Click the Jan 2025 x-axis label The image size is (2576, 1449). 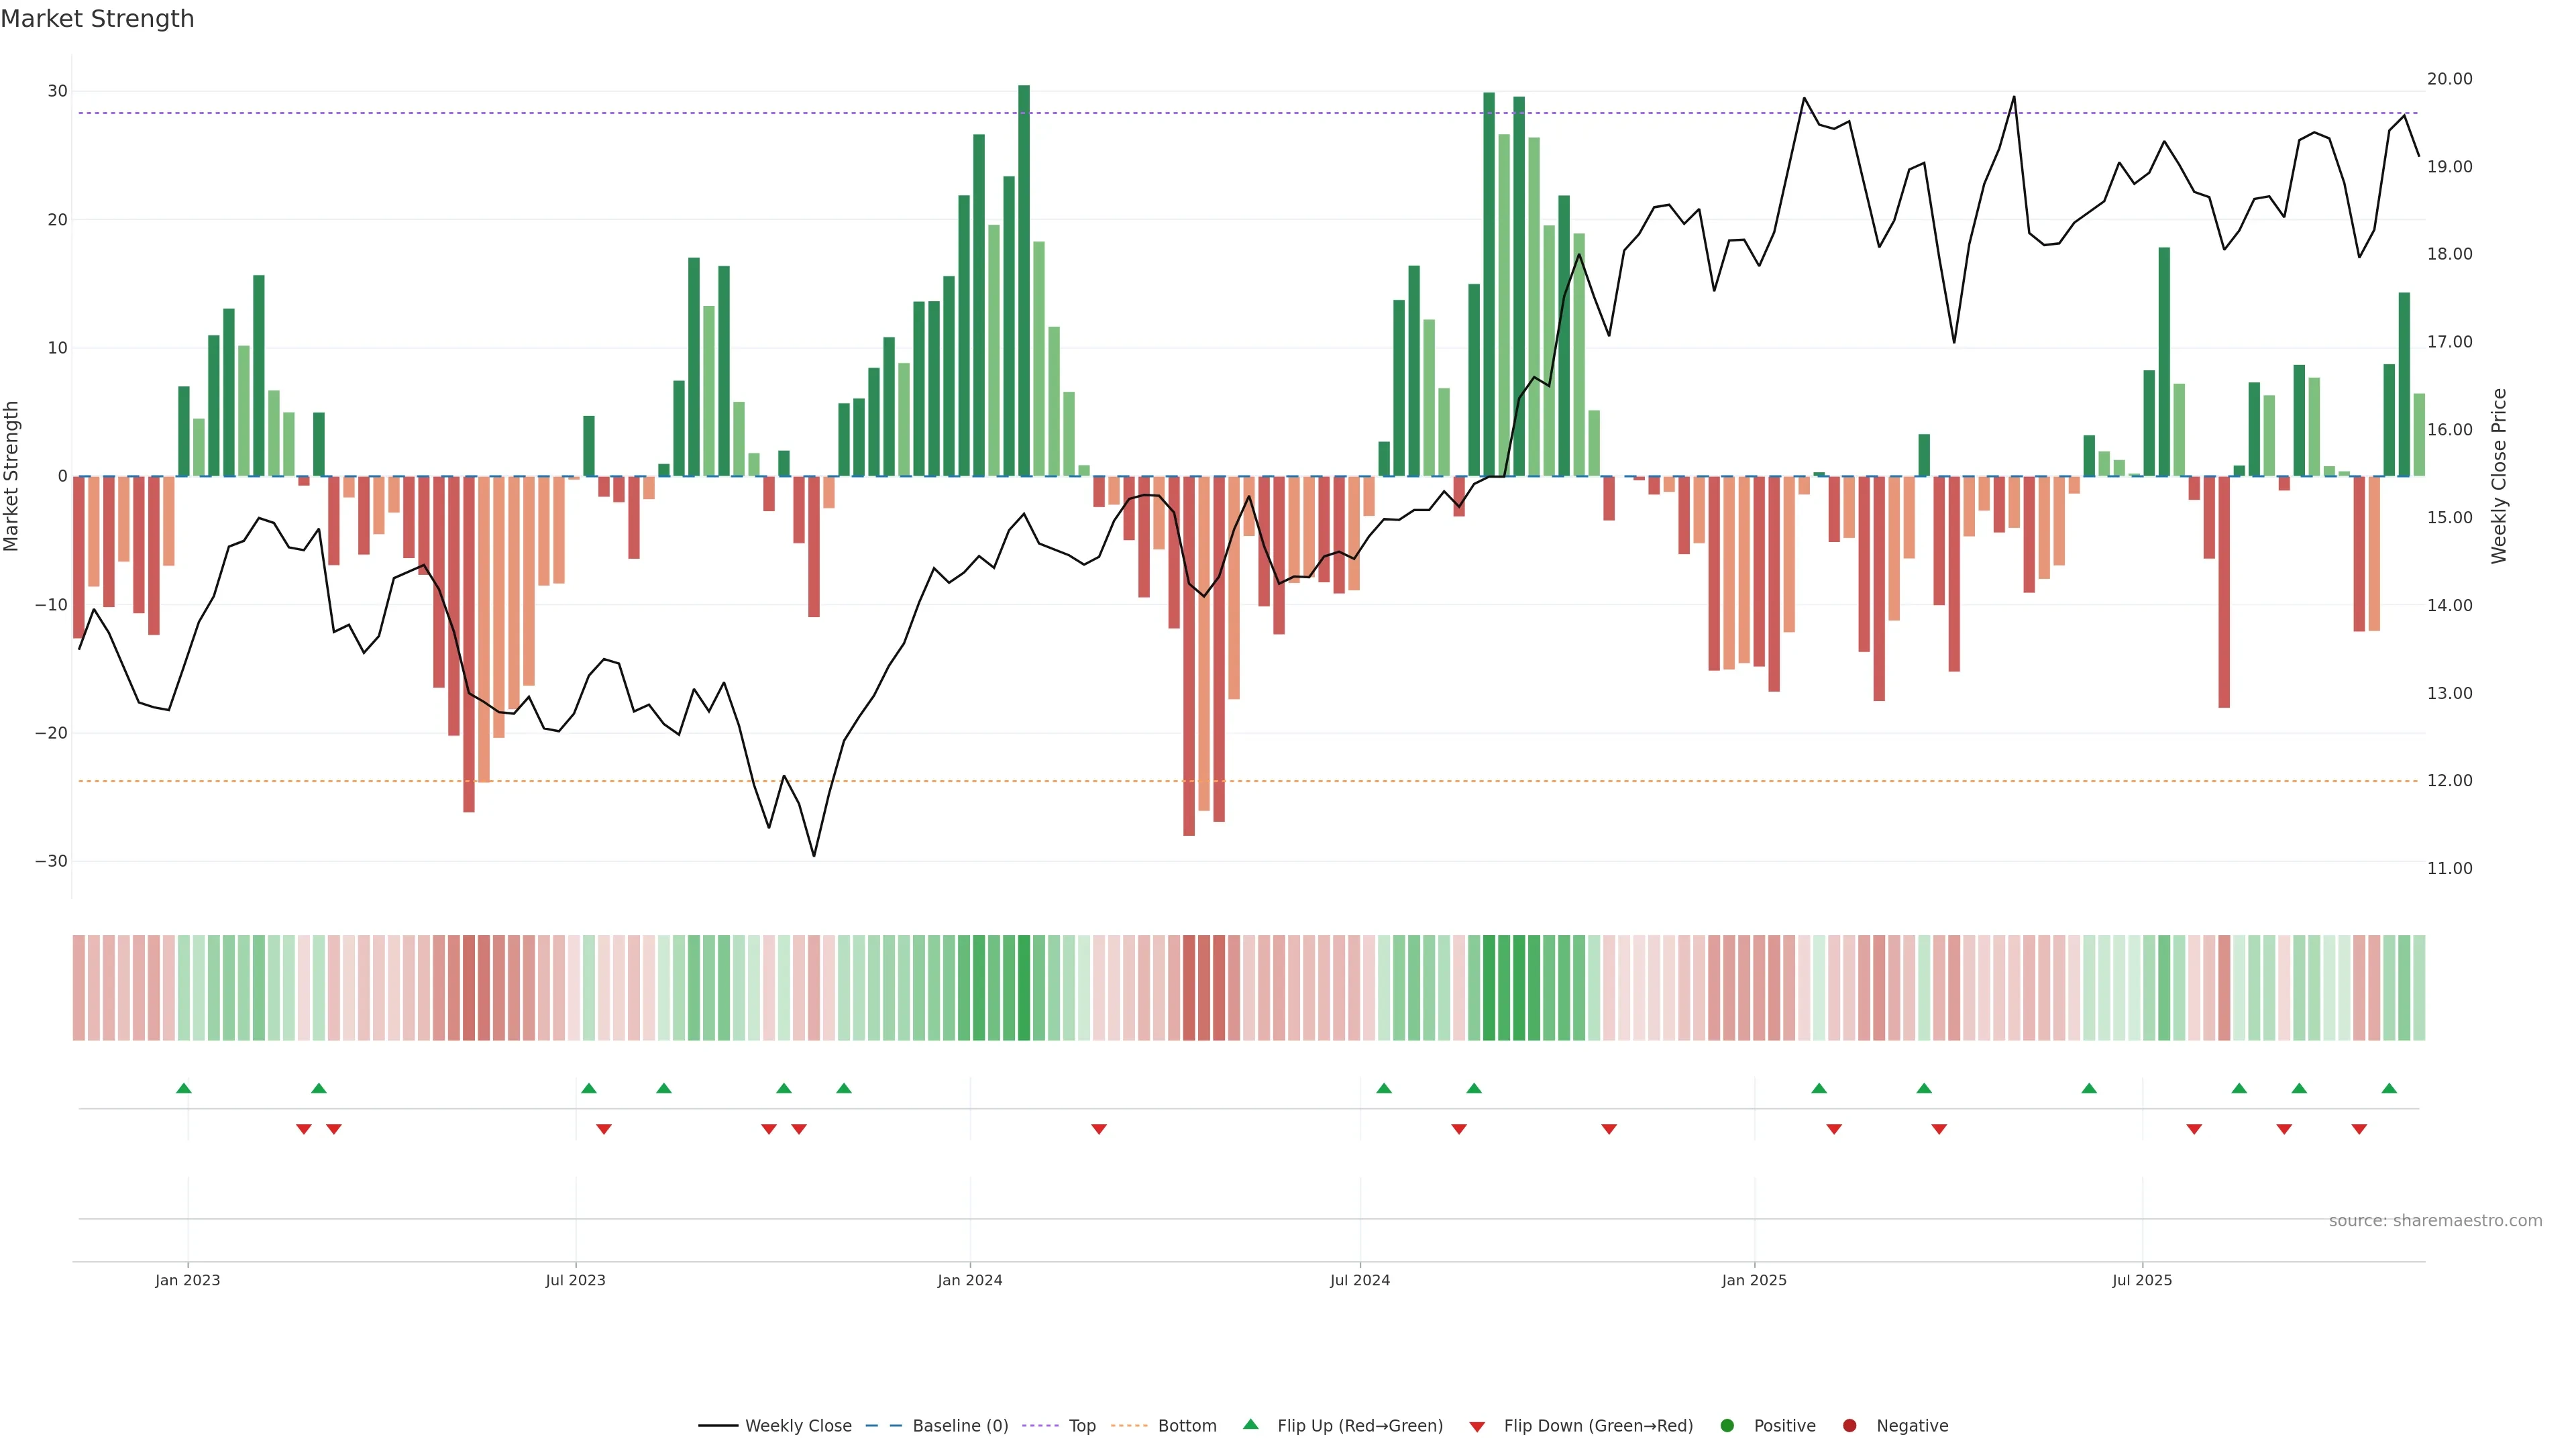coord(1754,1280)
